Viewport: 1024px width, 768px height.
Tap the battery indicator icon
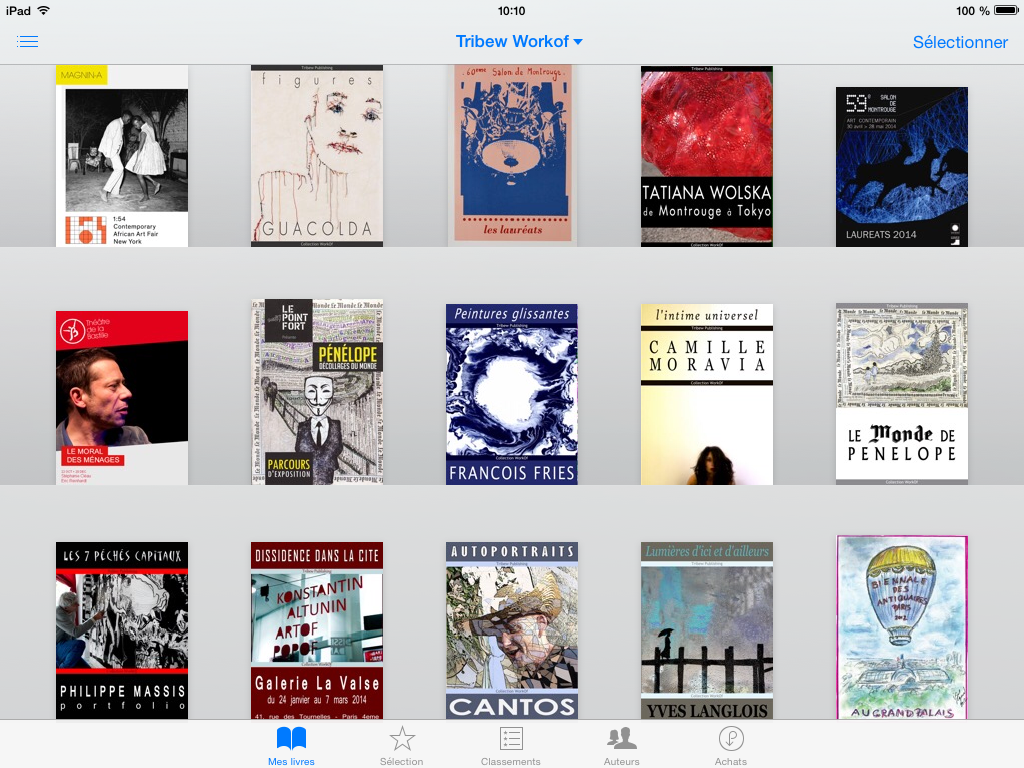(1006, 10)
